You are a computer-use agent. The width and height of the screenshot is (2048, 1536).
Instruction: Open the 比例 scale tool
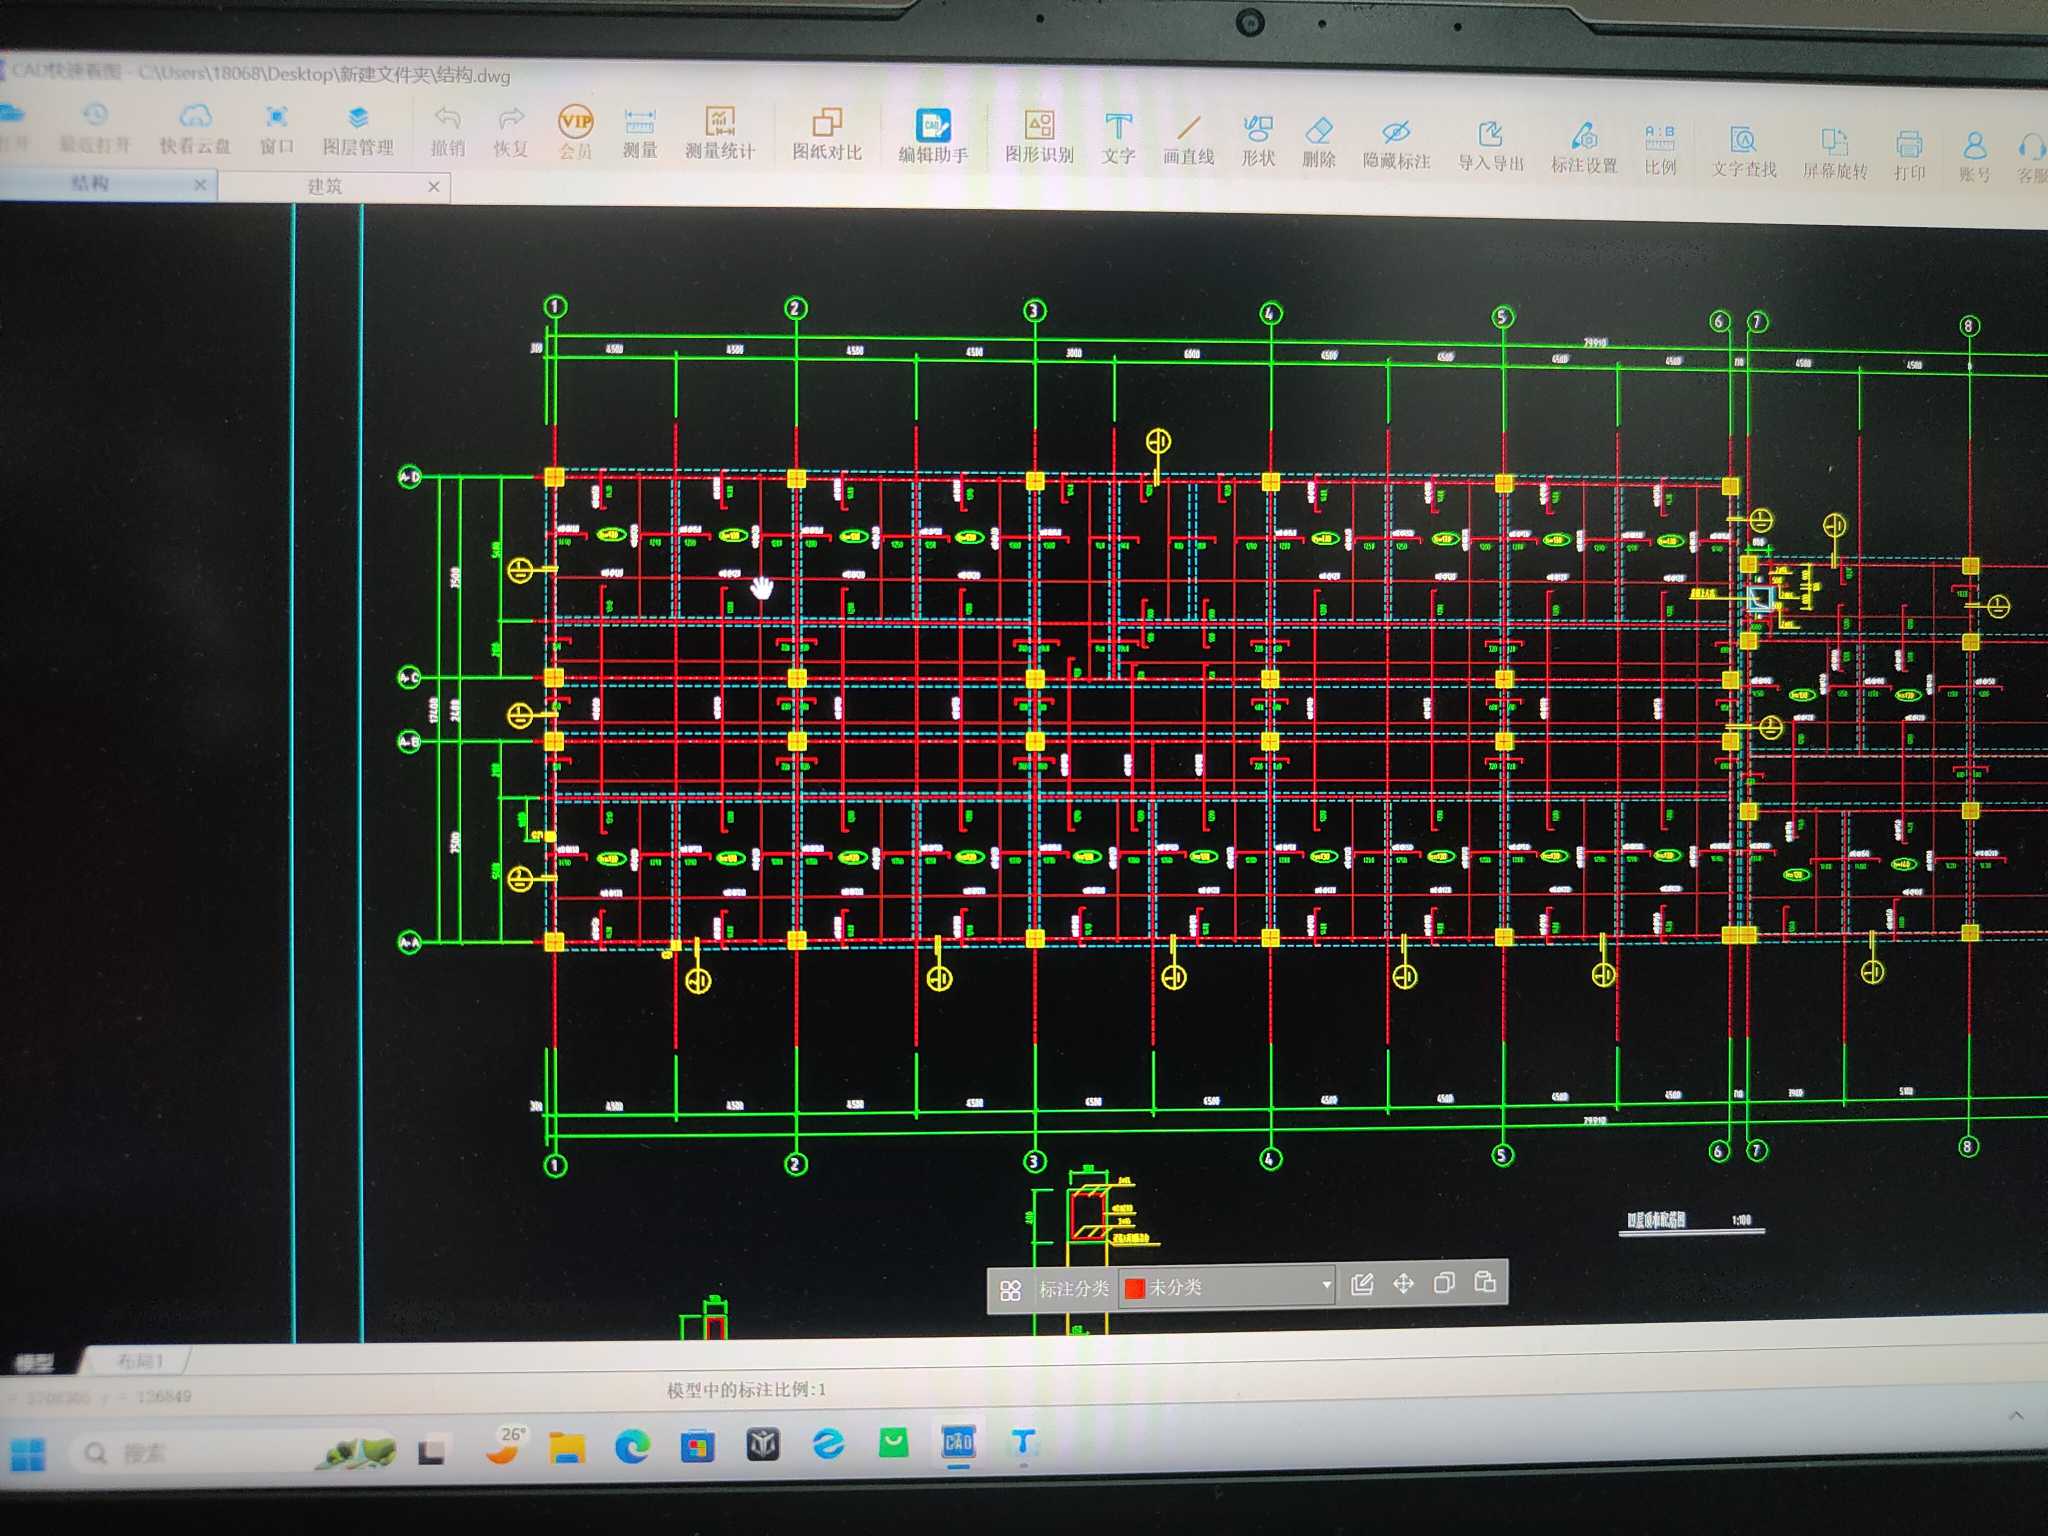(x=1660, y=150)
